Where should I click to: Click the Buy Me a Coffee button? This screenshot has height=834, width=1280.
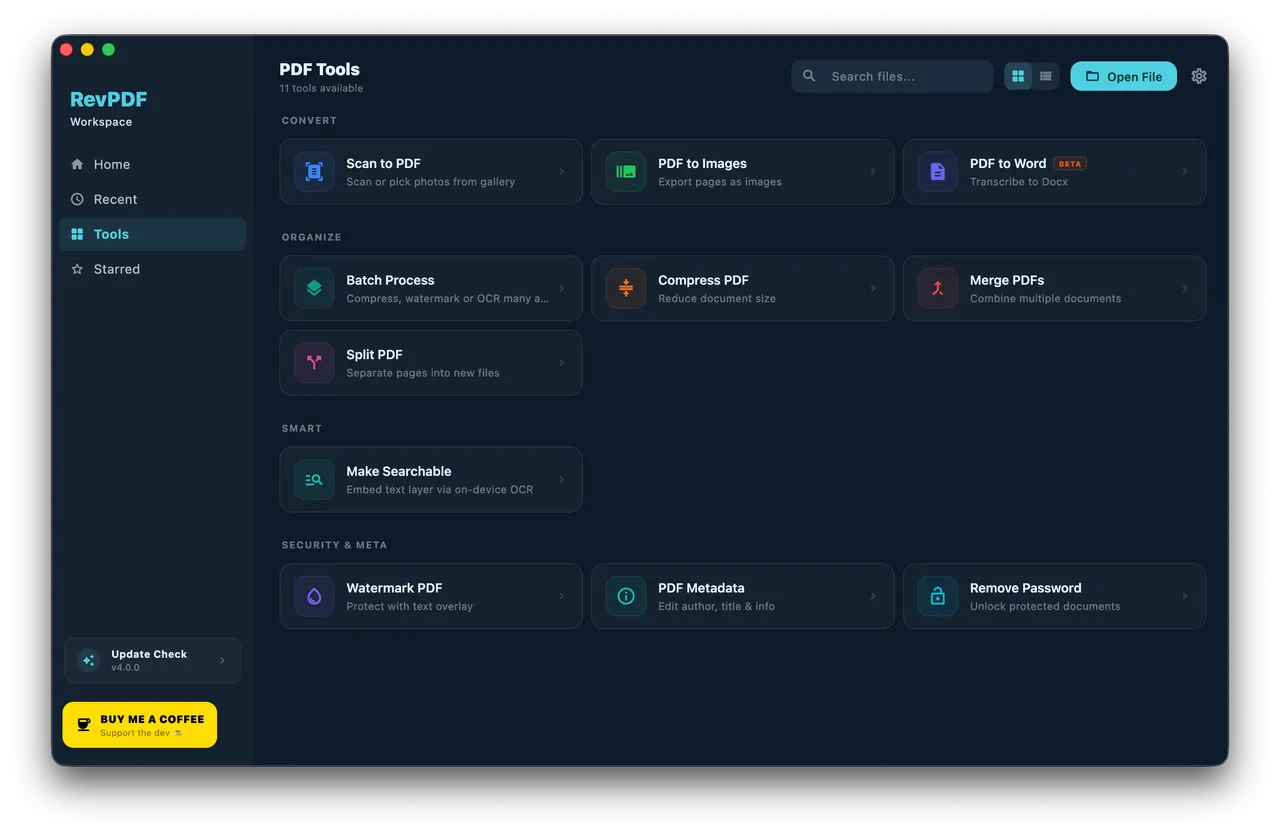(140, 725)
